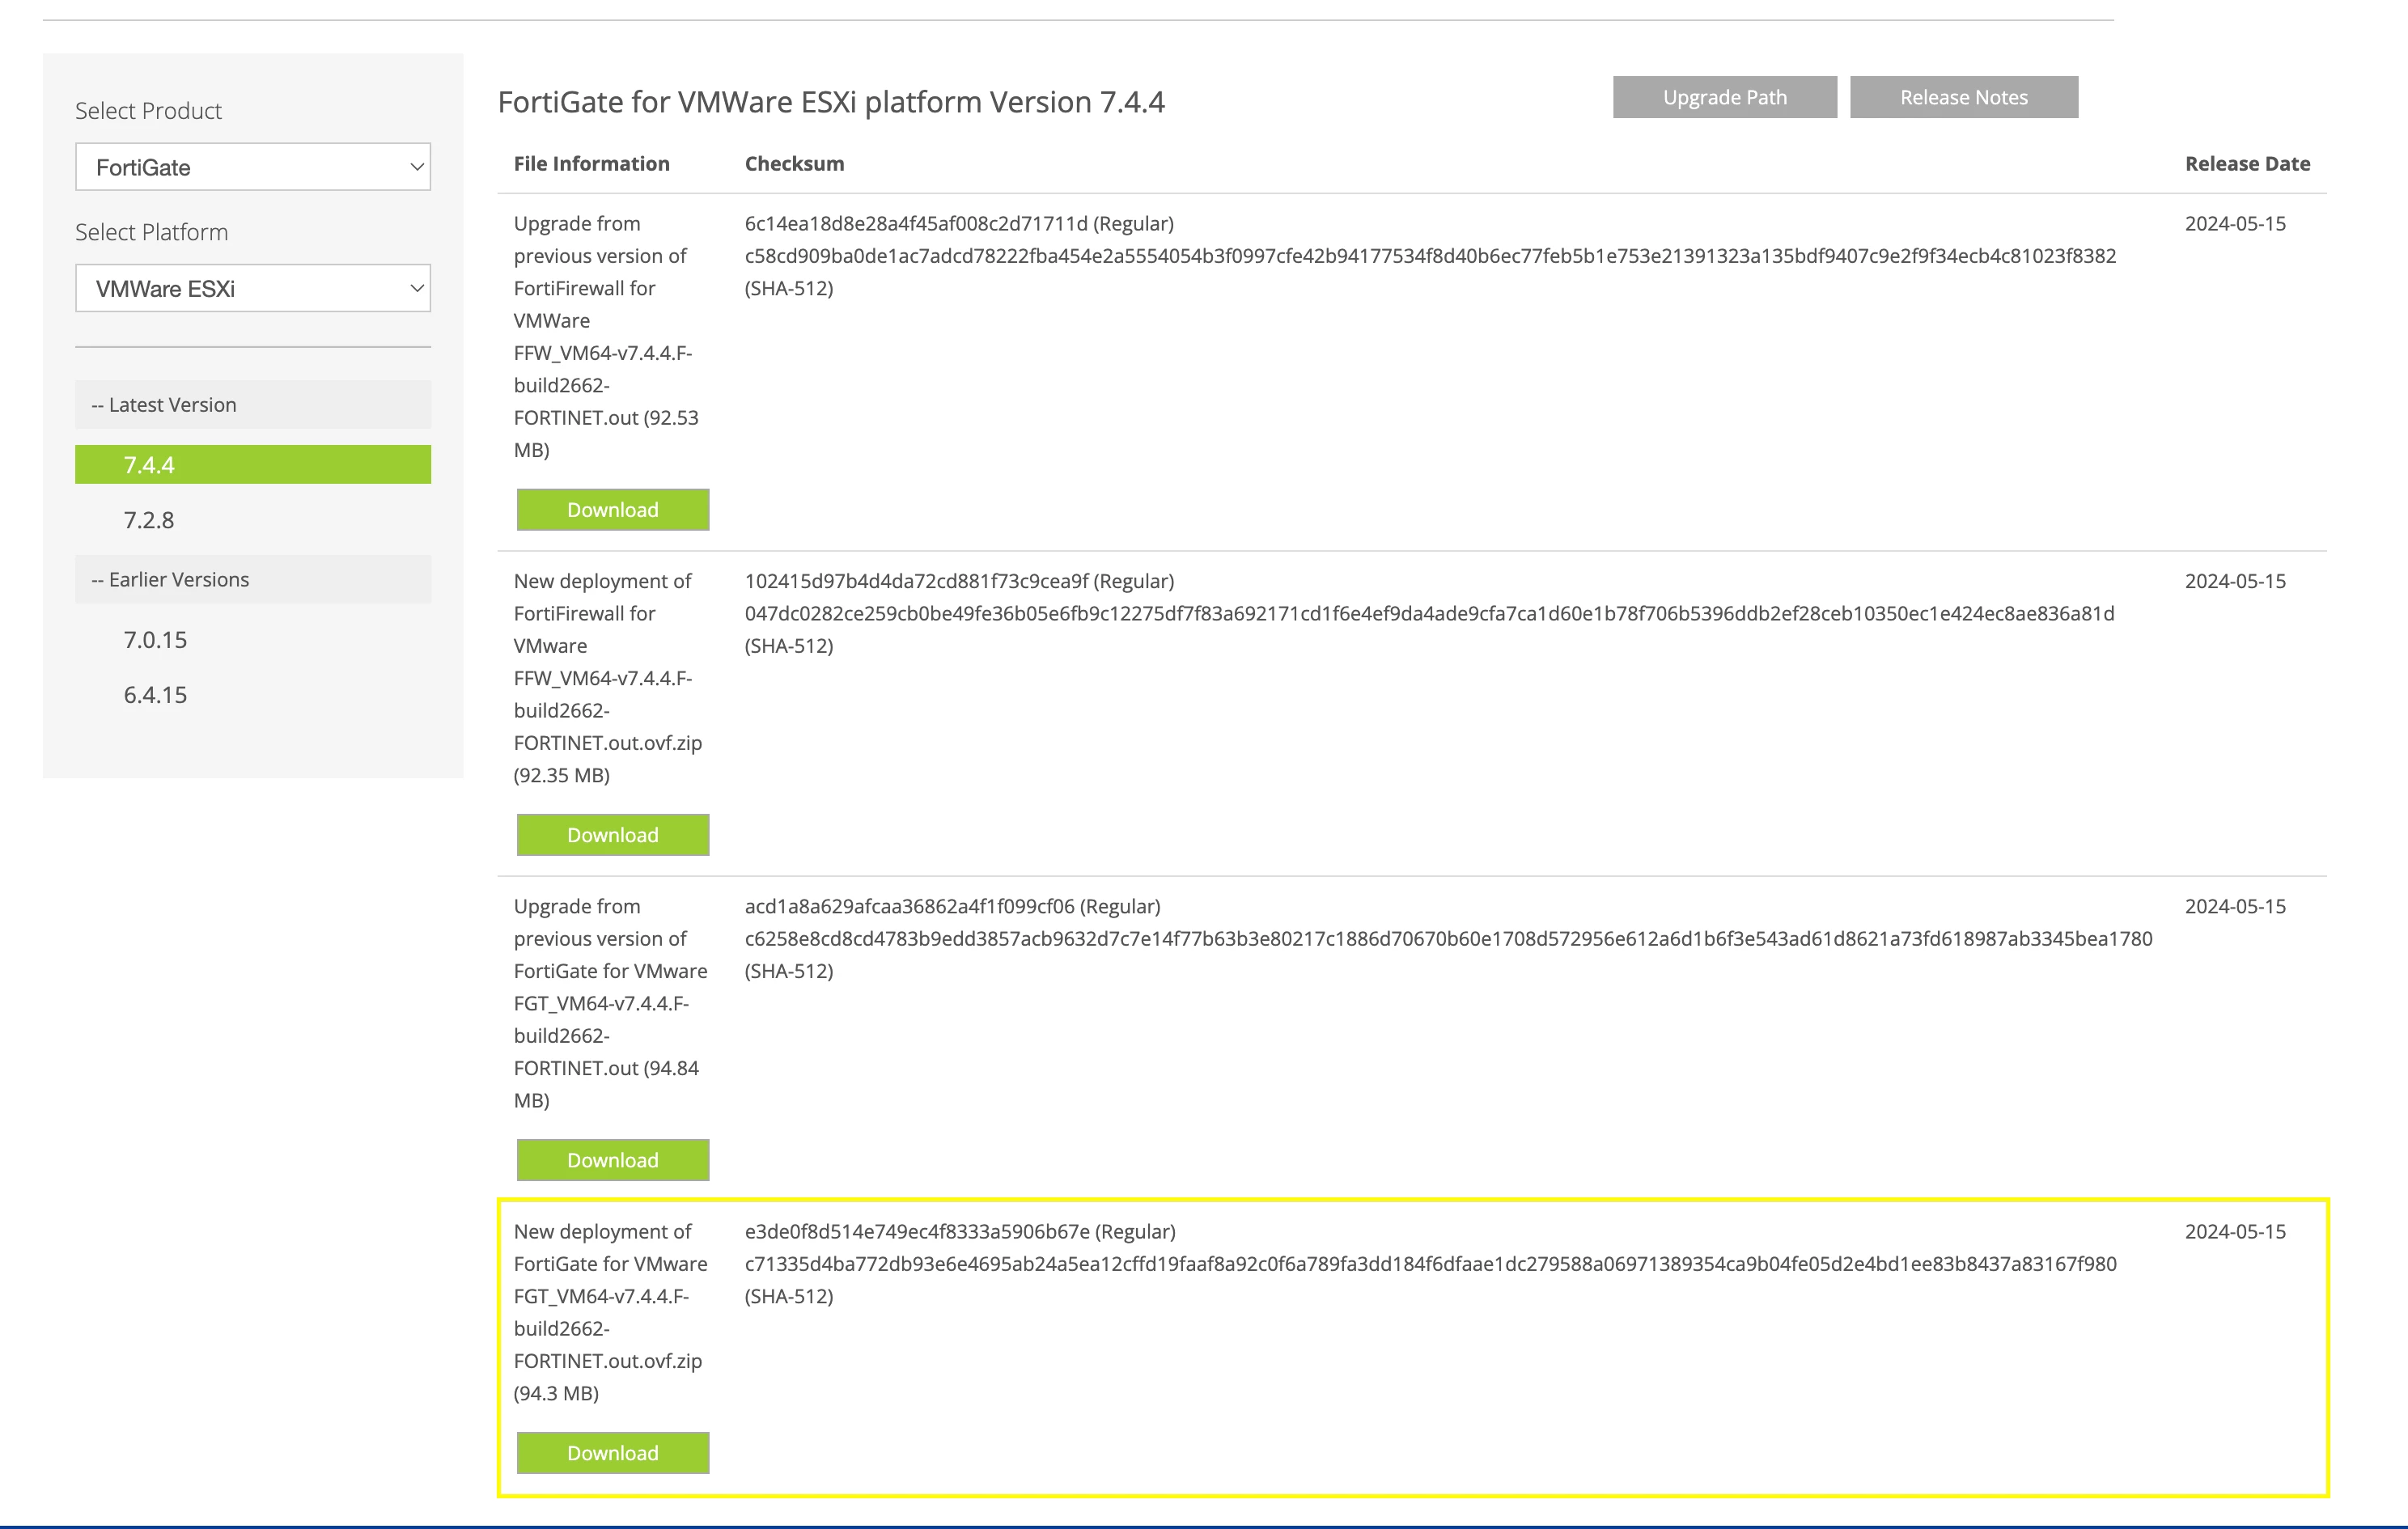Screen dimensions: 2408x1529
Task: Open the Release Notes
Action: coord(1964,97)
